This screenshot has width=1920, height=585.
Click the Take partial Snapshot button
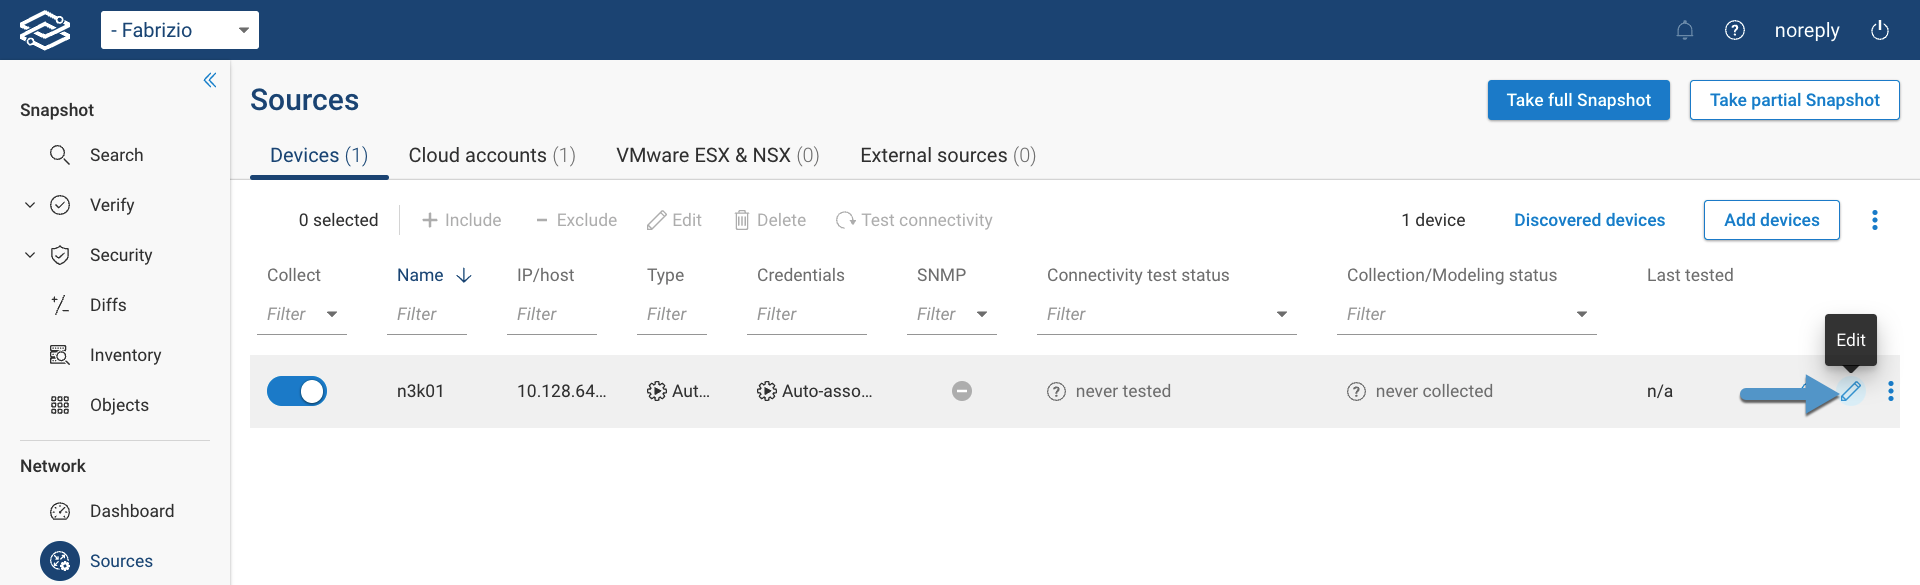1795,100
